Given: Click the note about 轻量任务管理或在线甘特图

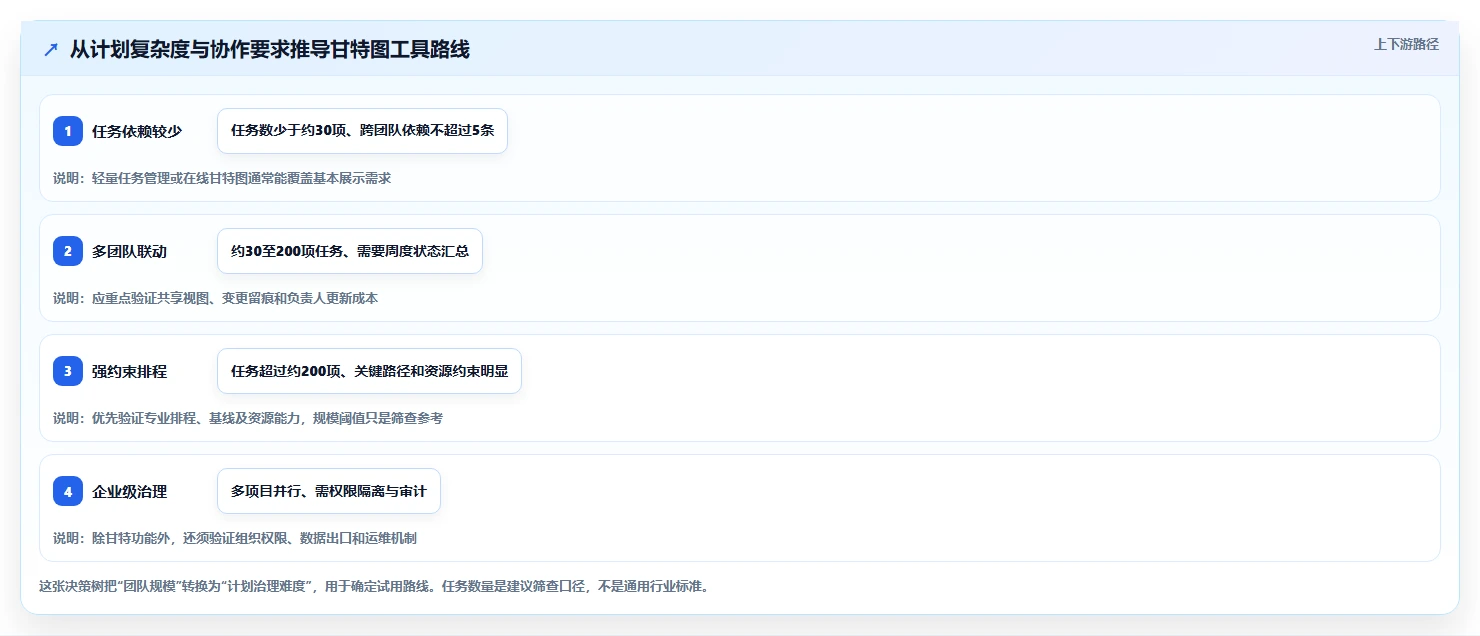Looking at the screenshot, I should coord(222,178).
